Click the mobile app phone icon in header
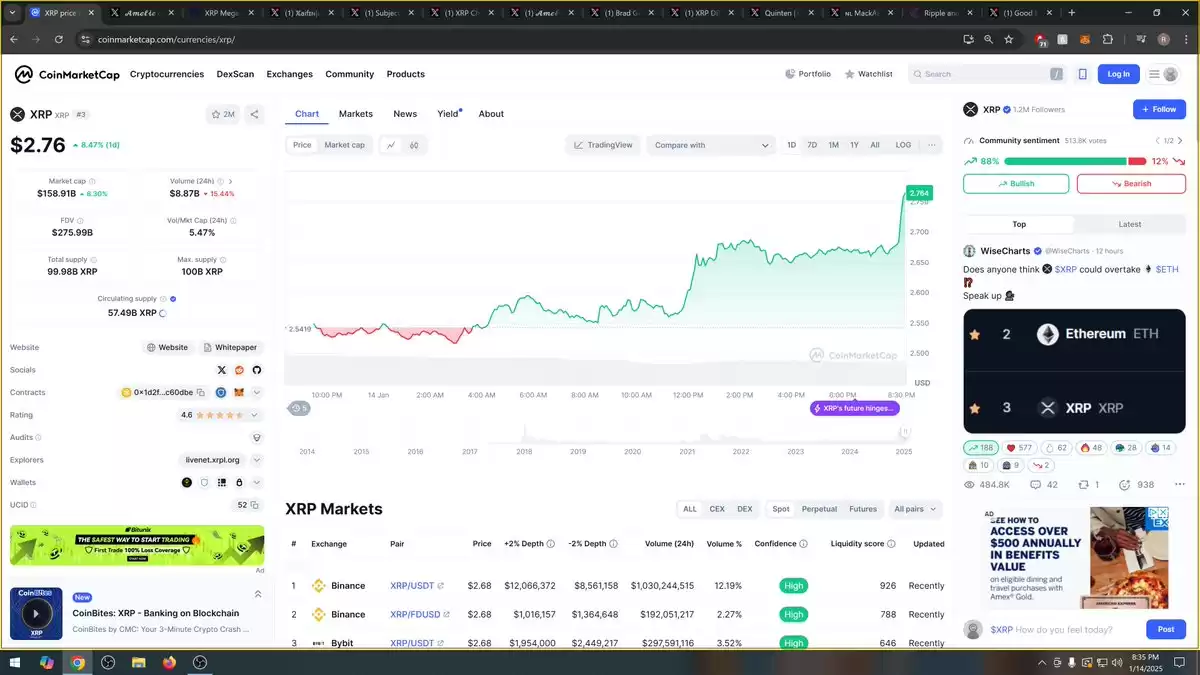Screen dimensions: 1200x675 [1082, 74]
